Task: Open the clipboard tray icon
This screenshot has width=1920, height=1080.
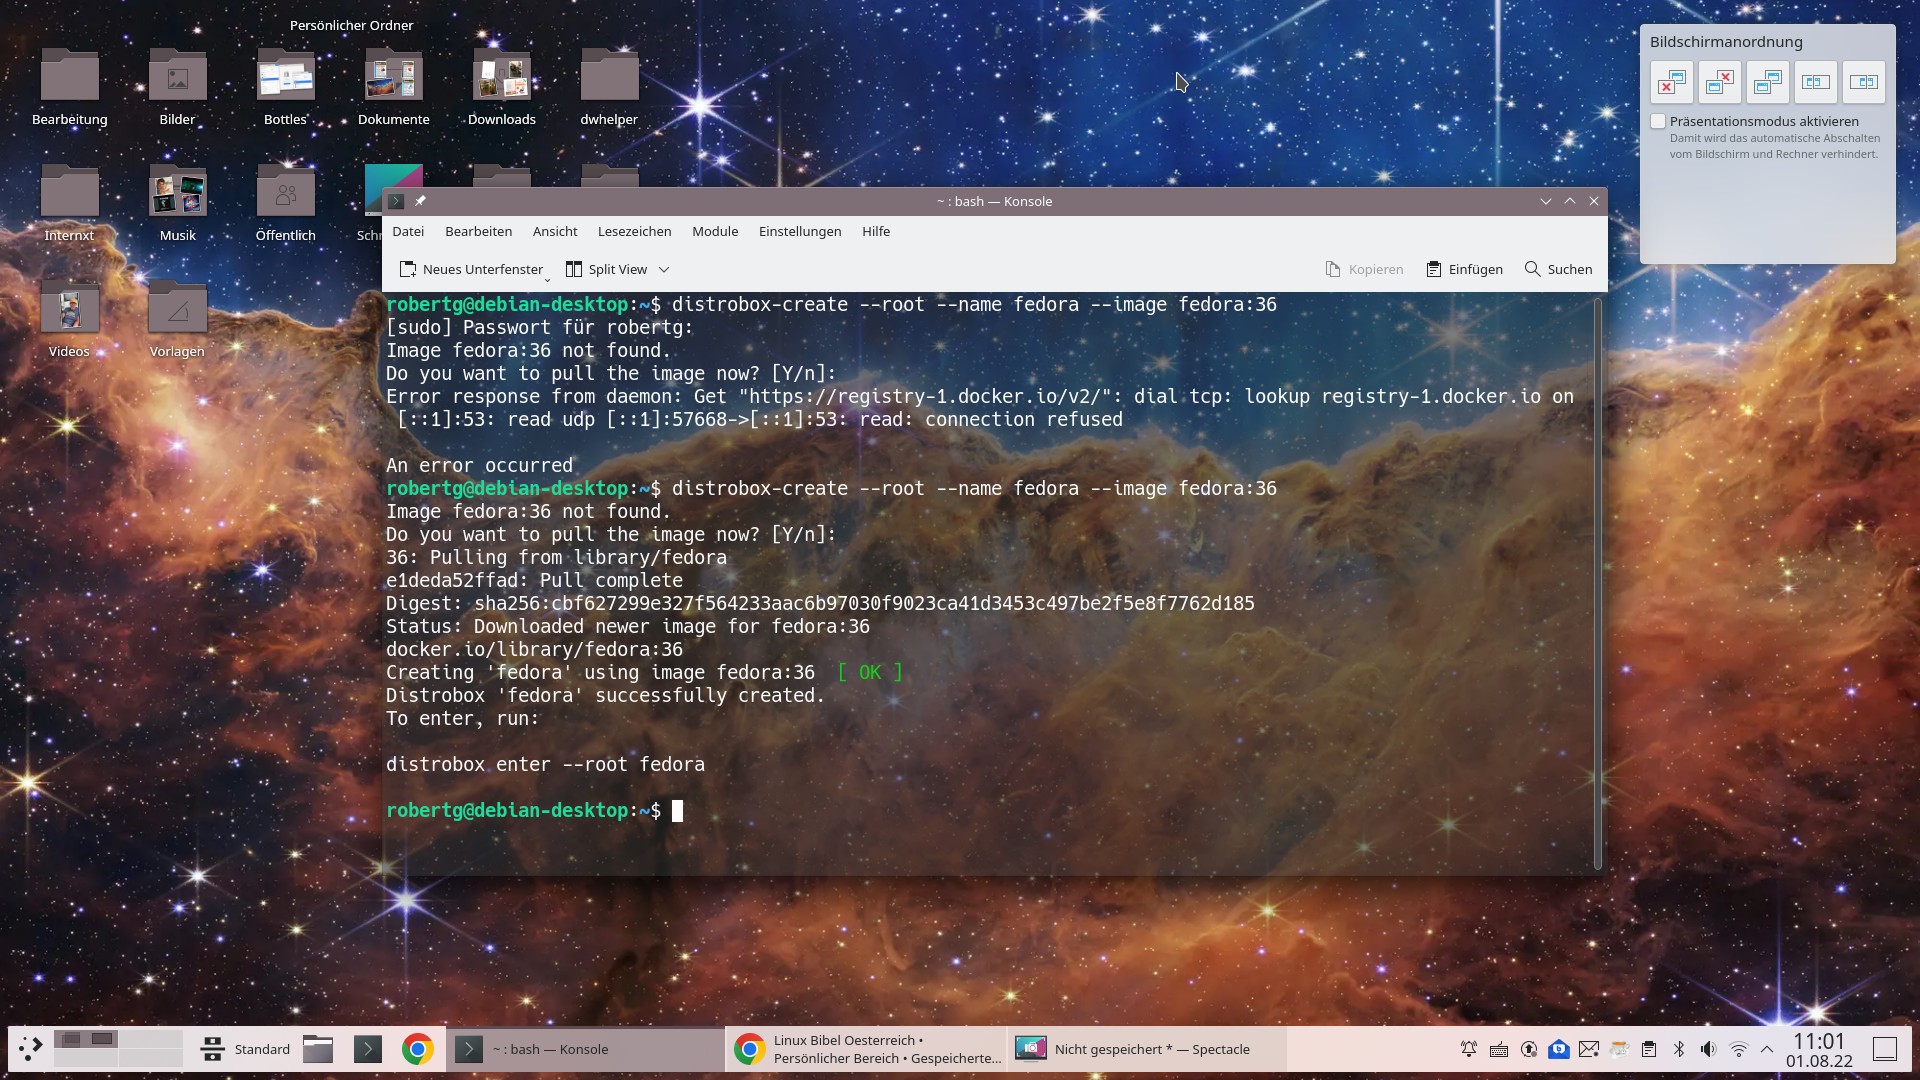Action: coord(1649,1049)
